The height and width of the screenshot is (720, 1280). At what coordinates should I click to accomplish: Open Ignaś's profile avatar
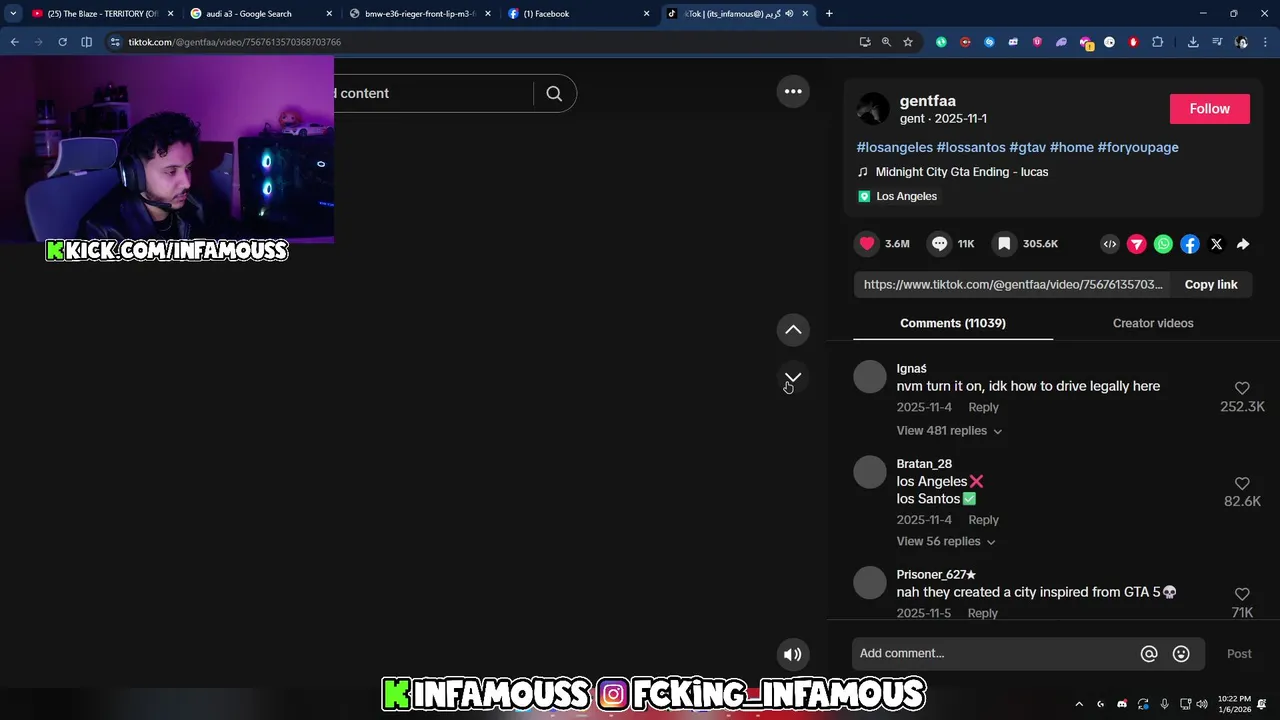[x=870, y=377]
